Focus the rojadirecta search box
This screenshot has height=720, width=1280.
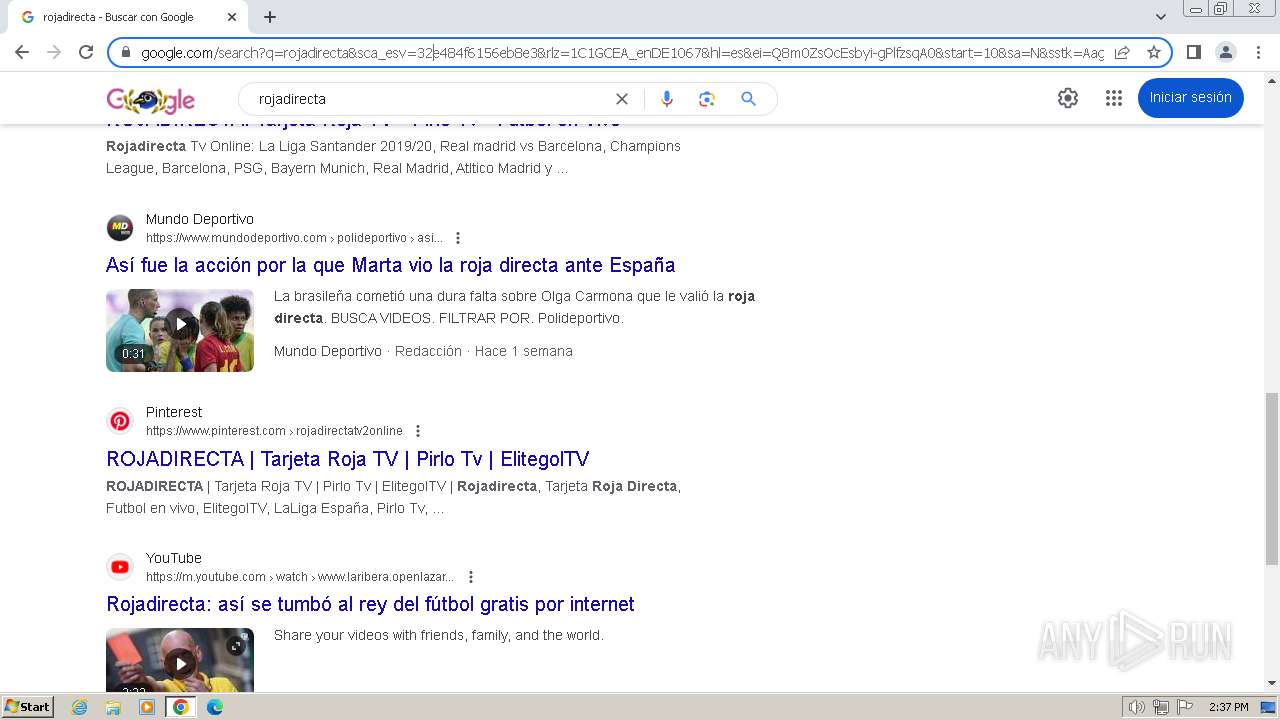point(430,99)
